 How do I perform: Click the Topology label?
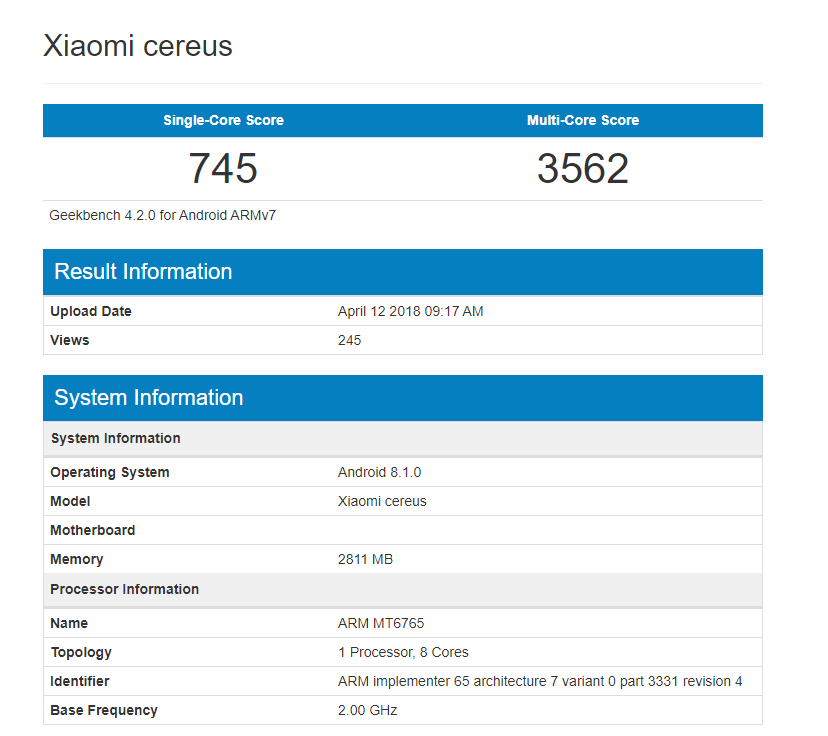coord(81,653)
